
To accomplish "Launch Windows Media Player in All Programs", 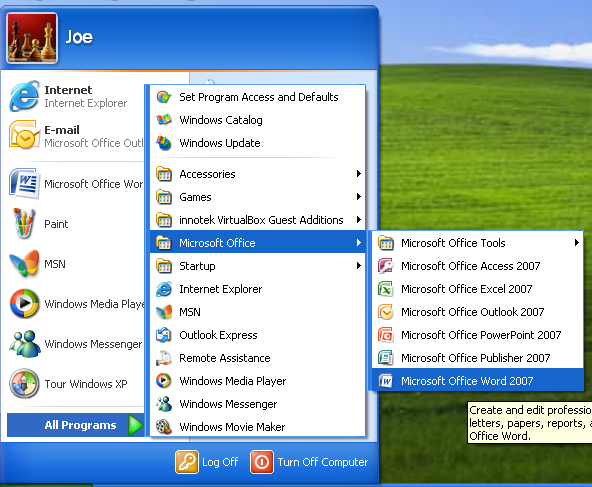I will [164, 381].
